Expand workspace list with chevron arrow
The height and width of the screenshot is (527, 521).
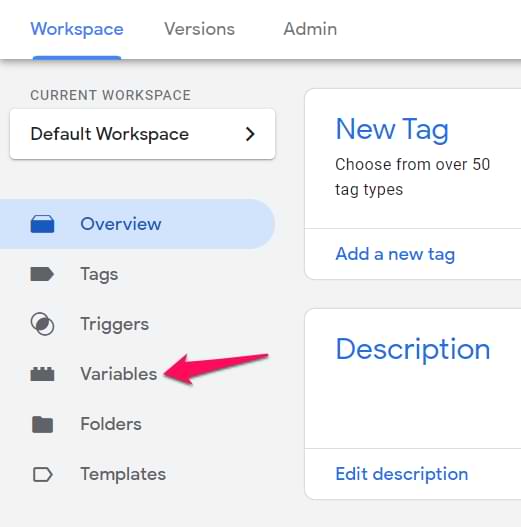point(250,134)
